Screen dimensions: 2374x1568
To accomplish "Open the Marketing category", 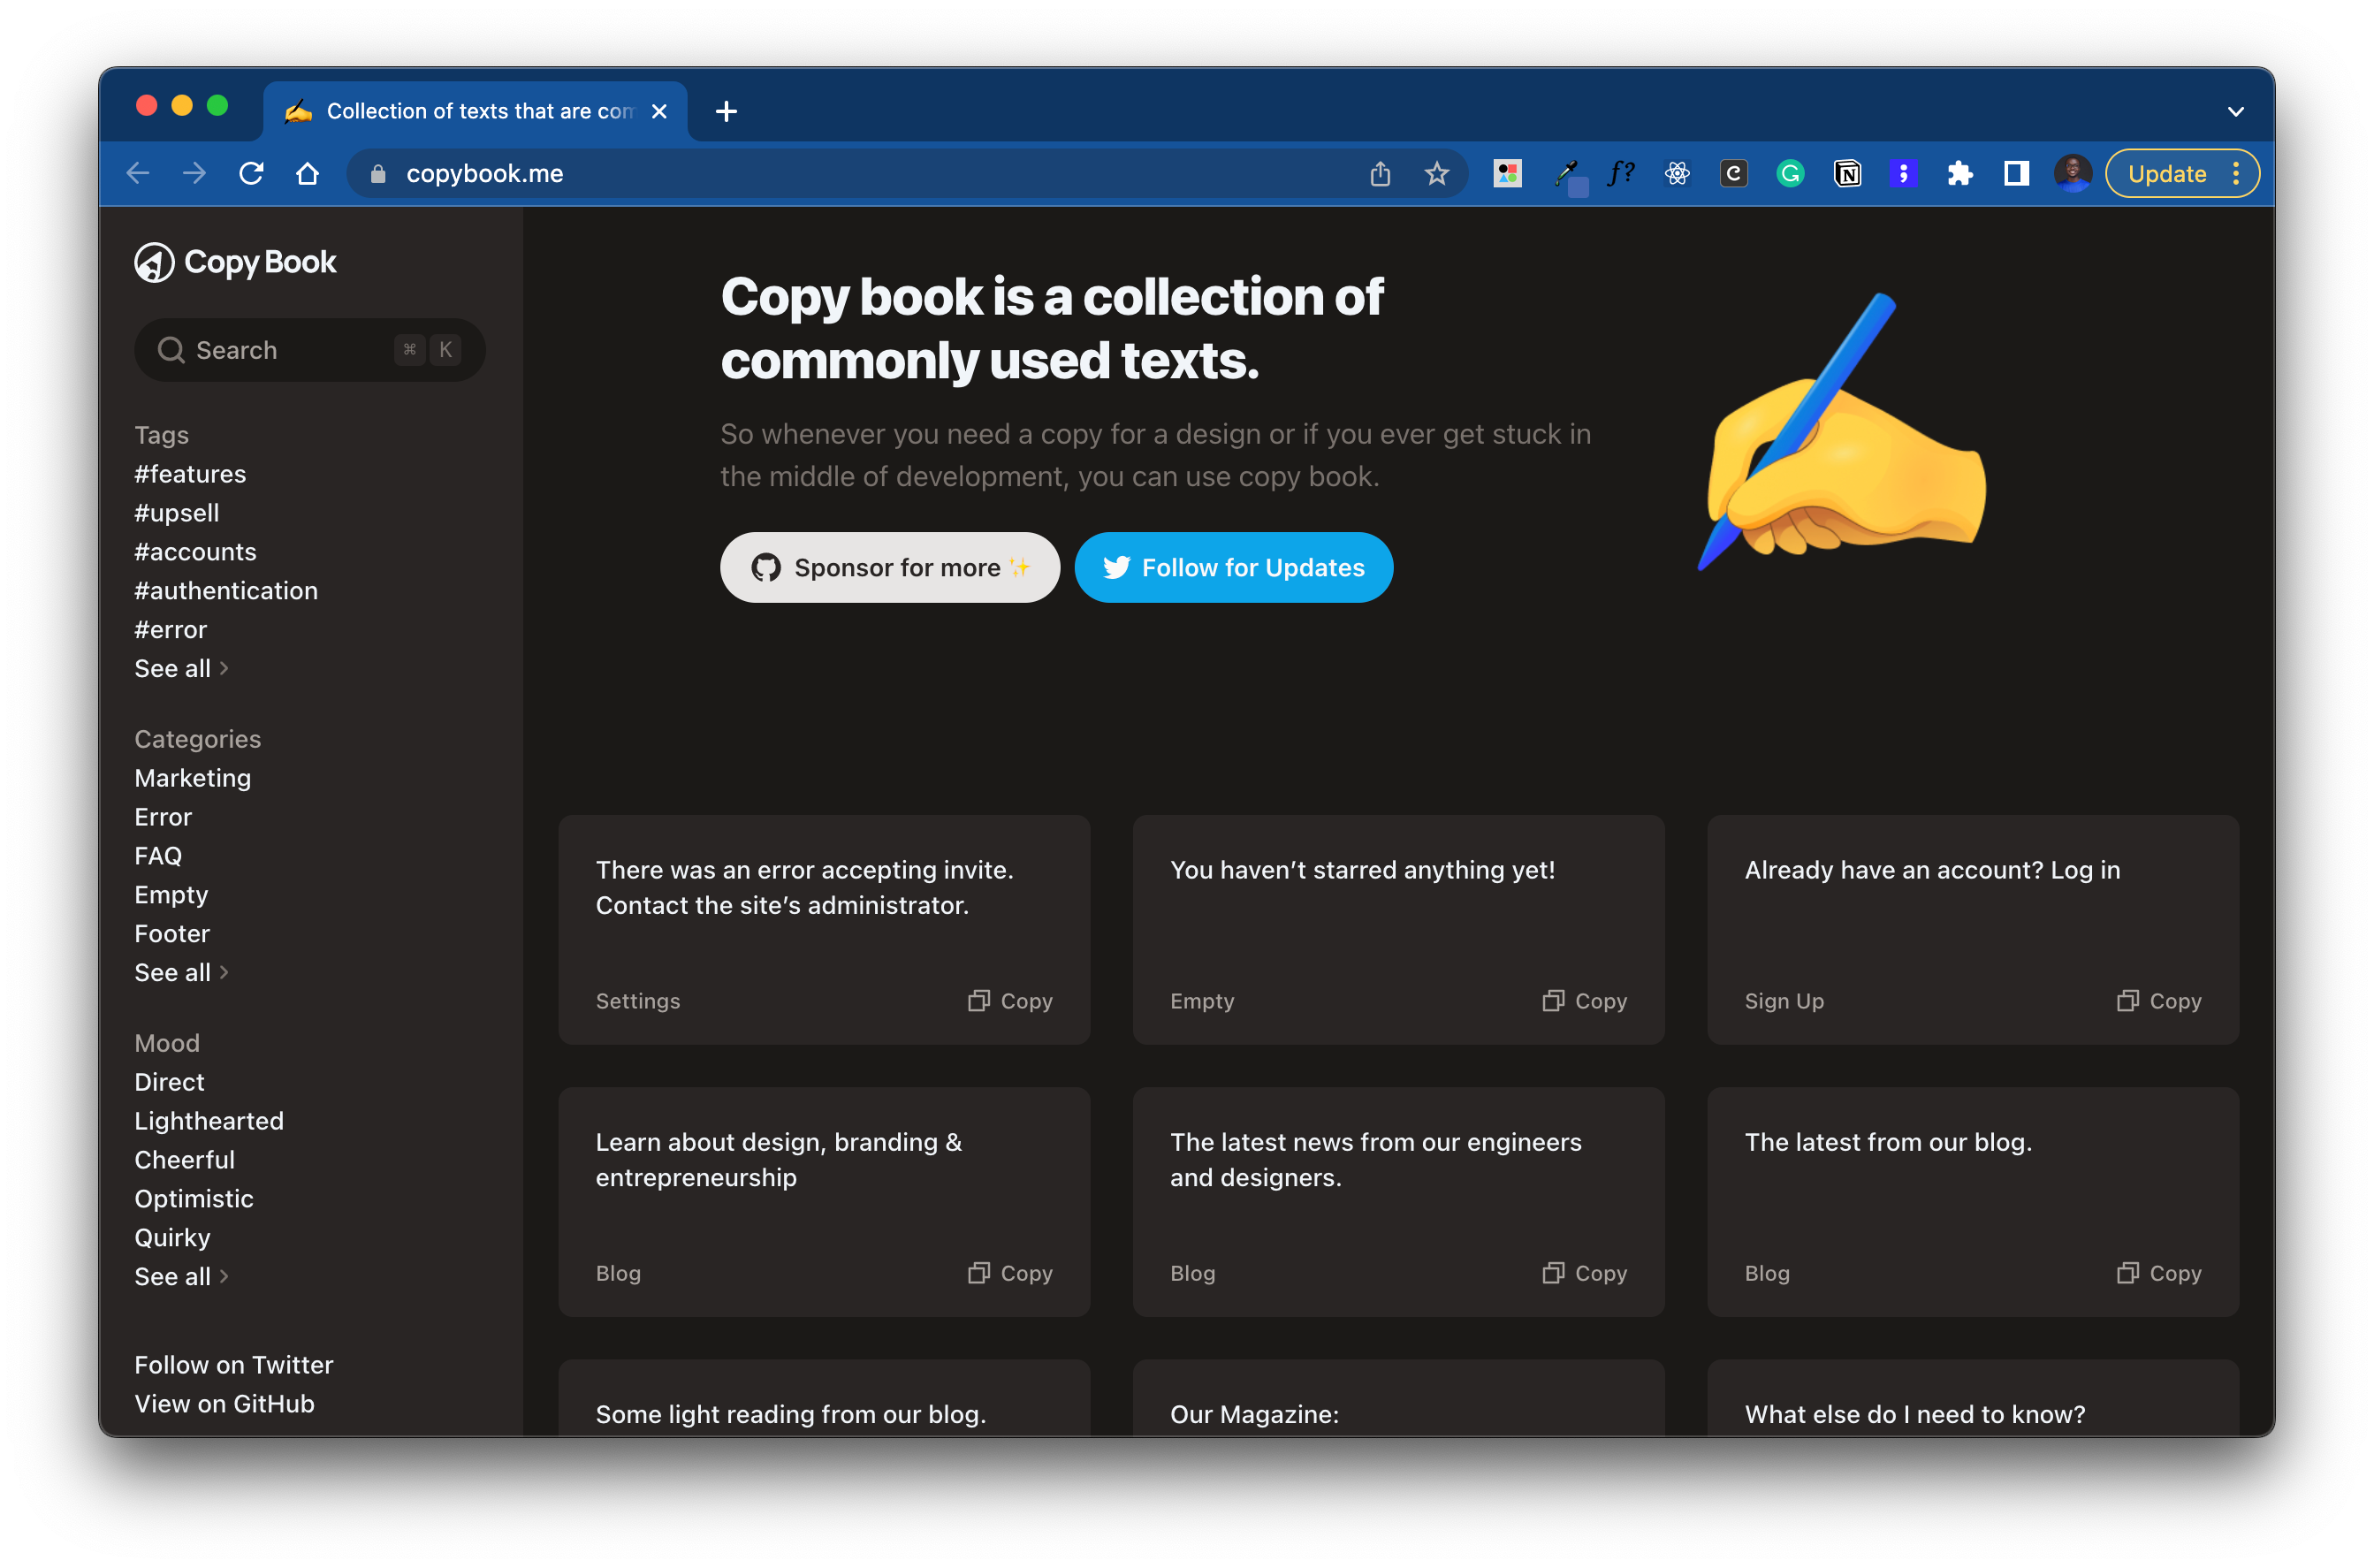I will (193, 777).
